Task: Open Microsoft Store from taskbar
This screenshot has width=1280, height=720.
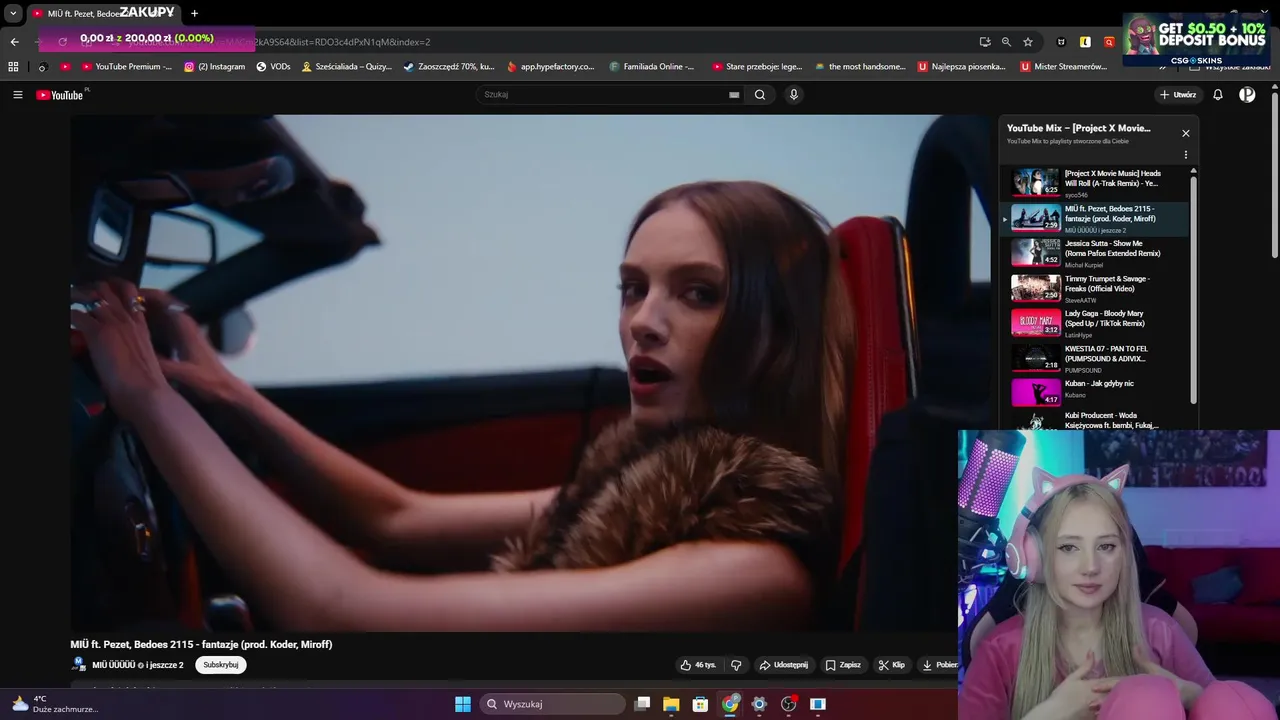Action: click(x=700, y=704)
